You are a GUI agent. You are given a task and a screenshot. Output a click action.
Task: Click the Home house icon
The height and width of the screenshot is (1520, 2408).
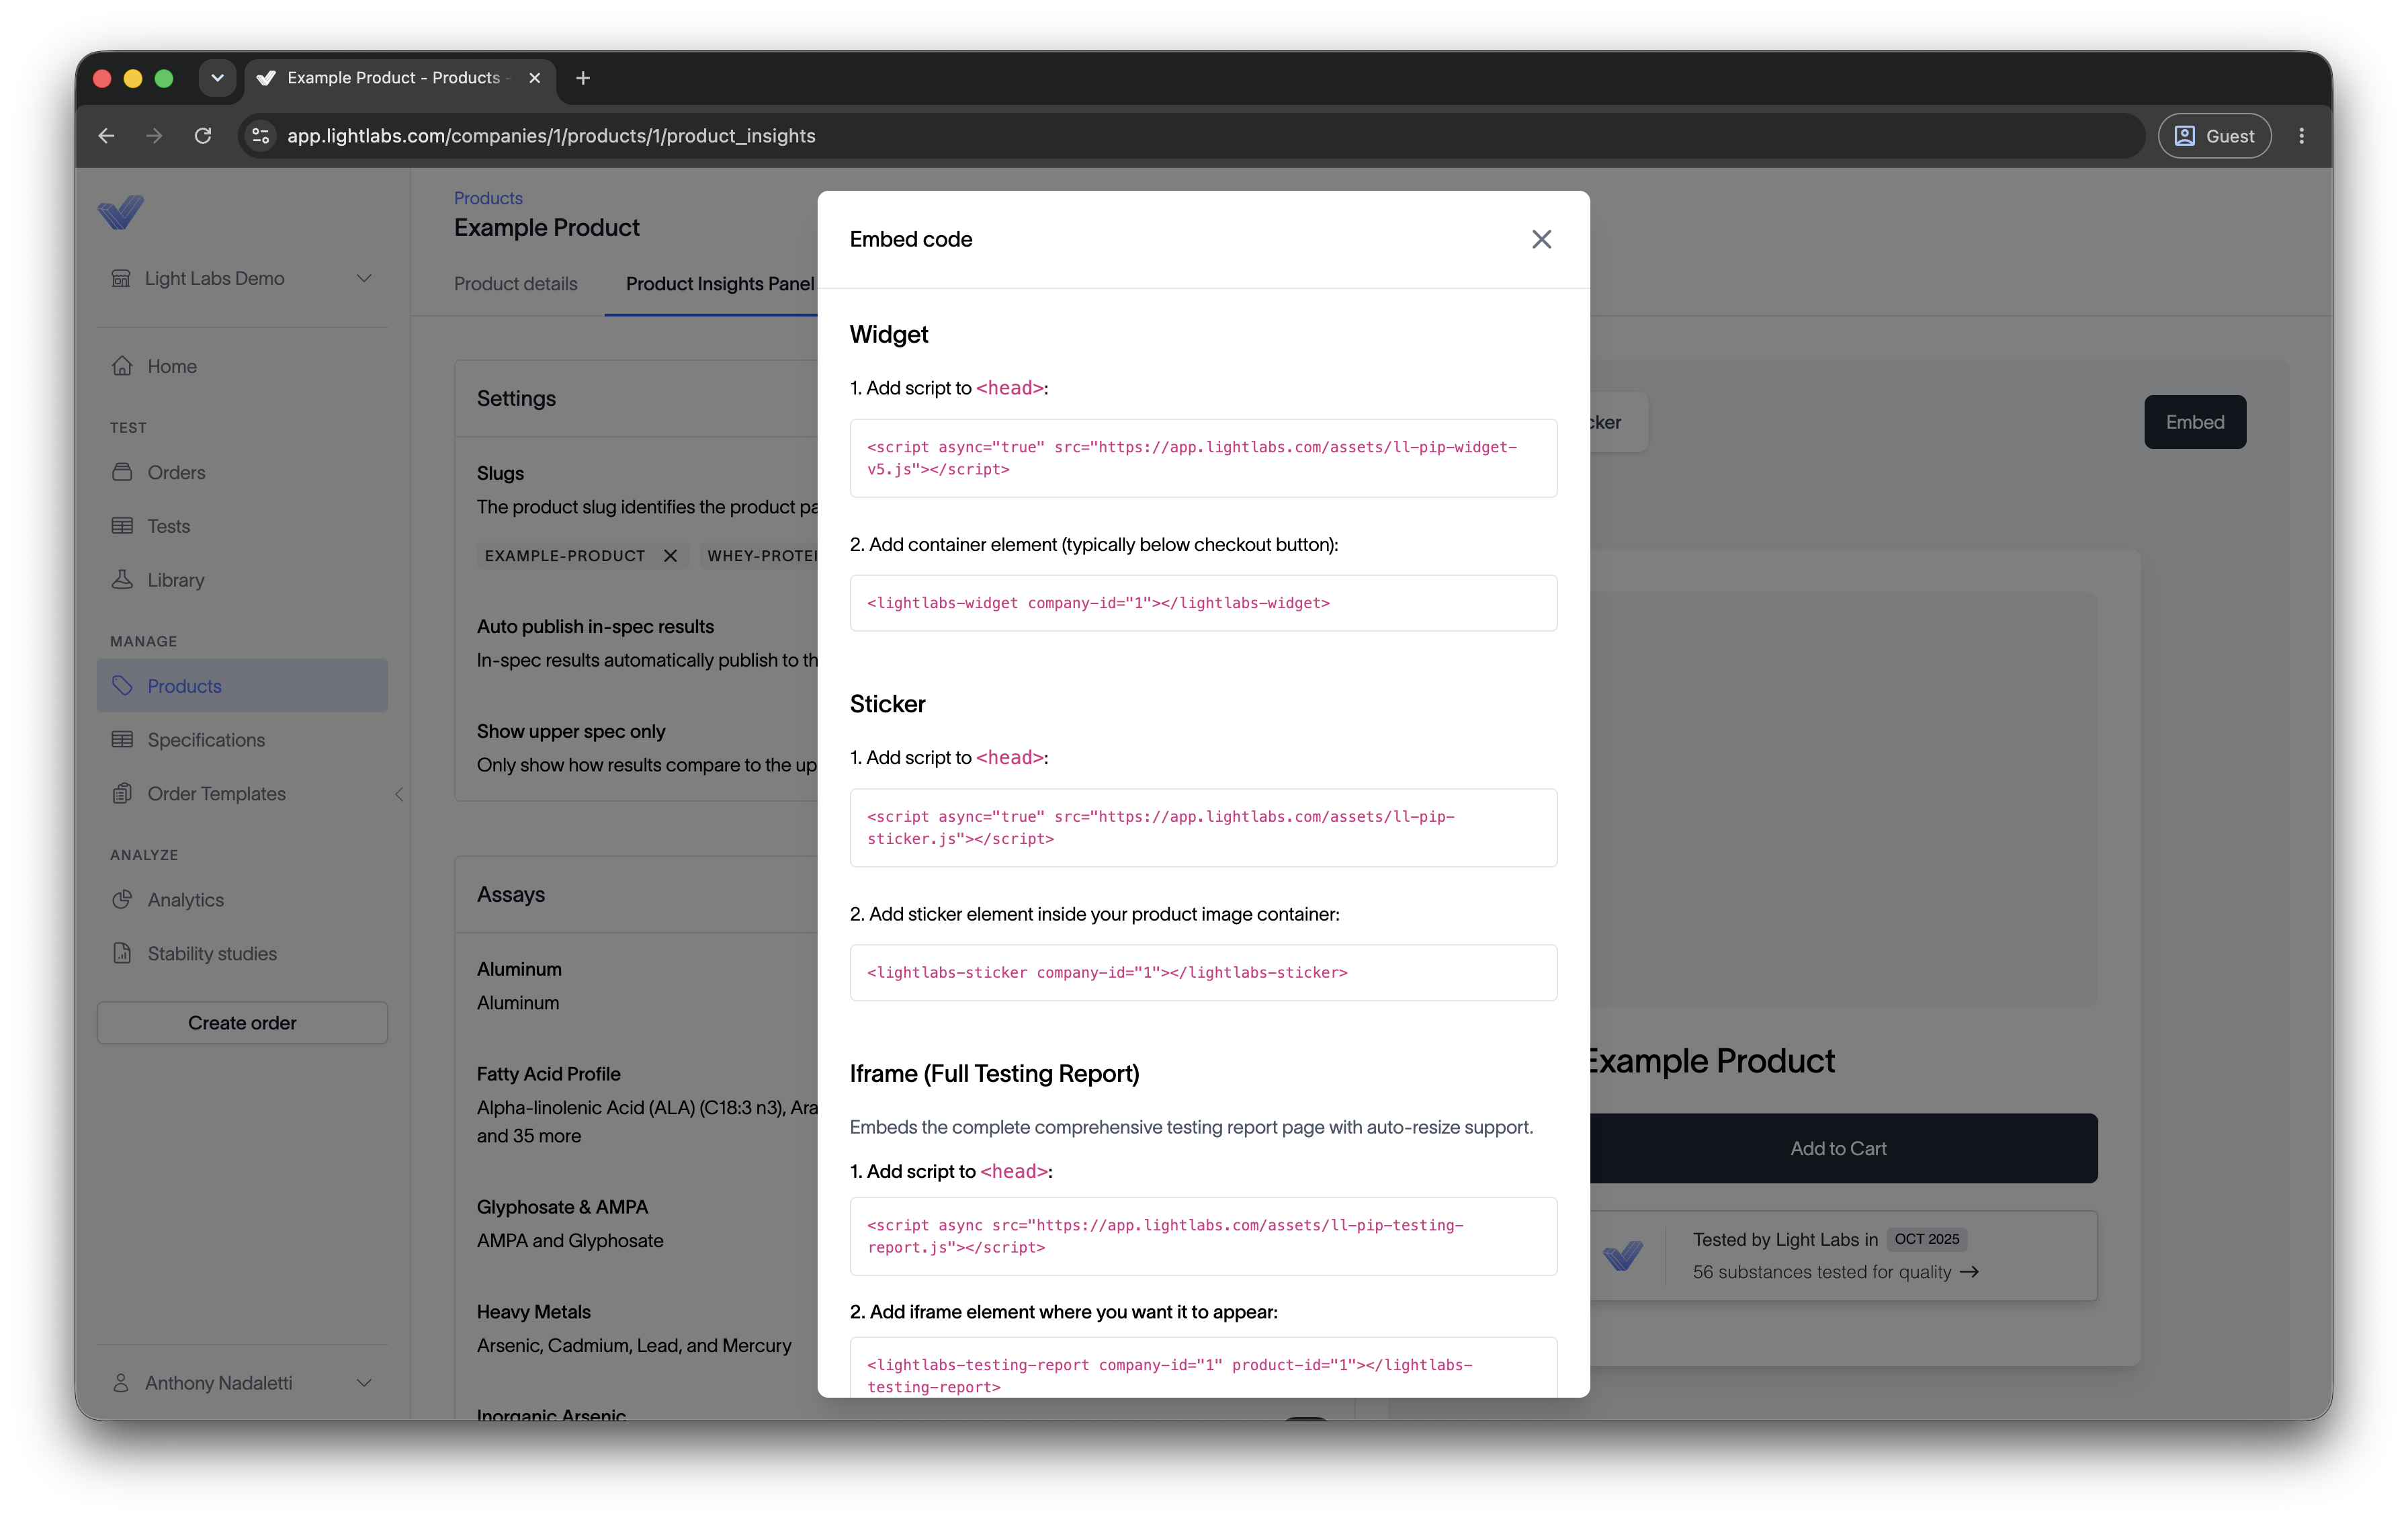pos(122,366)
